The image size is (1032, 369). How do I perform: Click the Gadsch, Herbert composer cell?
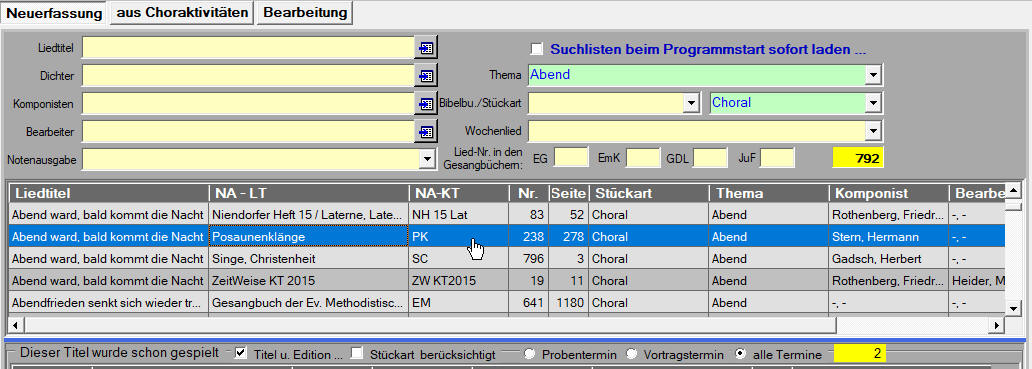point(889,259)
